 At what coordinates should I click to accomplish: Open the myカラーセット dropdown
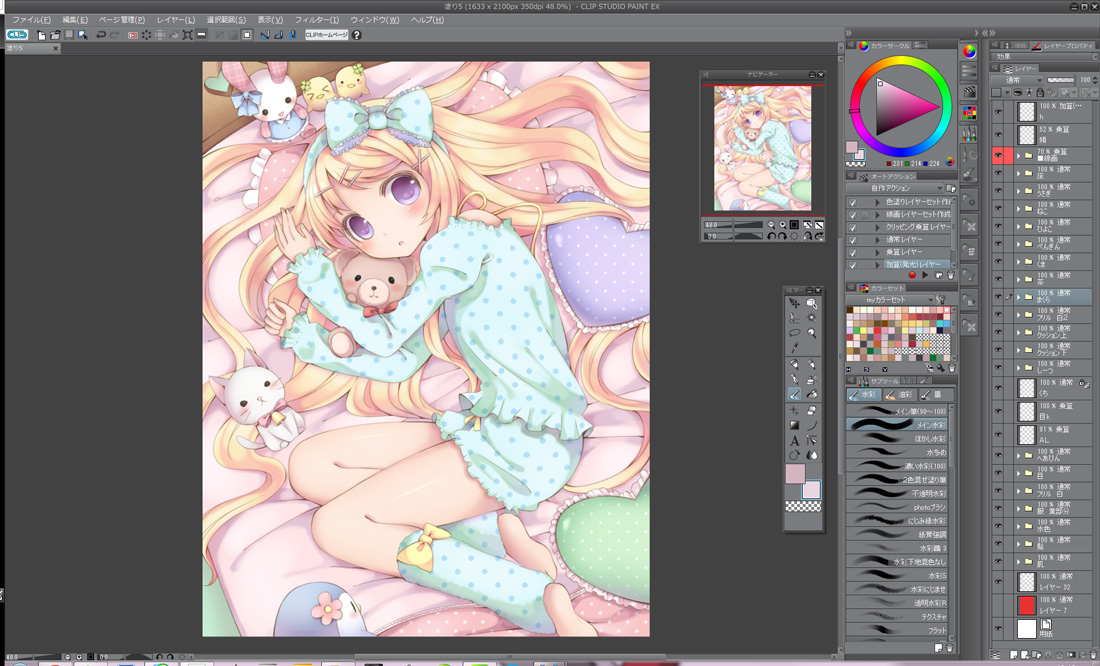[x=890, y=300]
